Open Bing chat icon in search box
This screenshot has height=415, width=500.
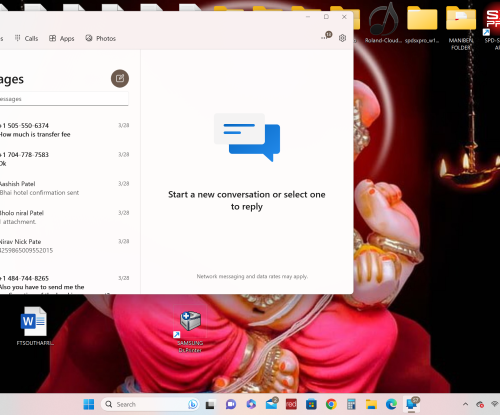point(192,404)
